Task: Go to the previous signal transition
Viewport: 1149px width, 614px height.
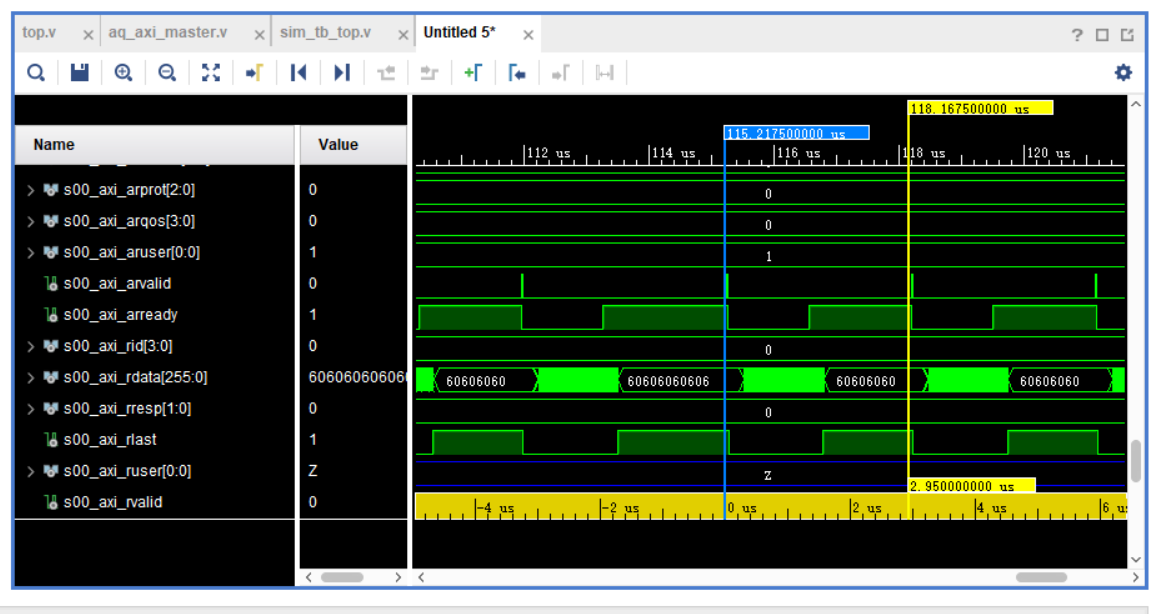Action: point(296,72)
